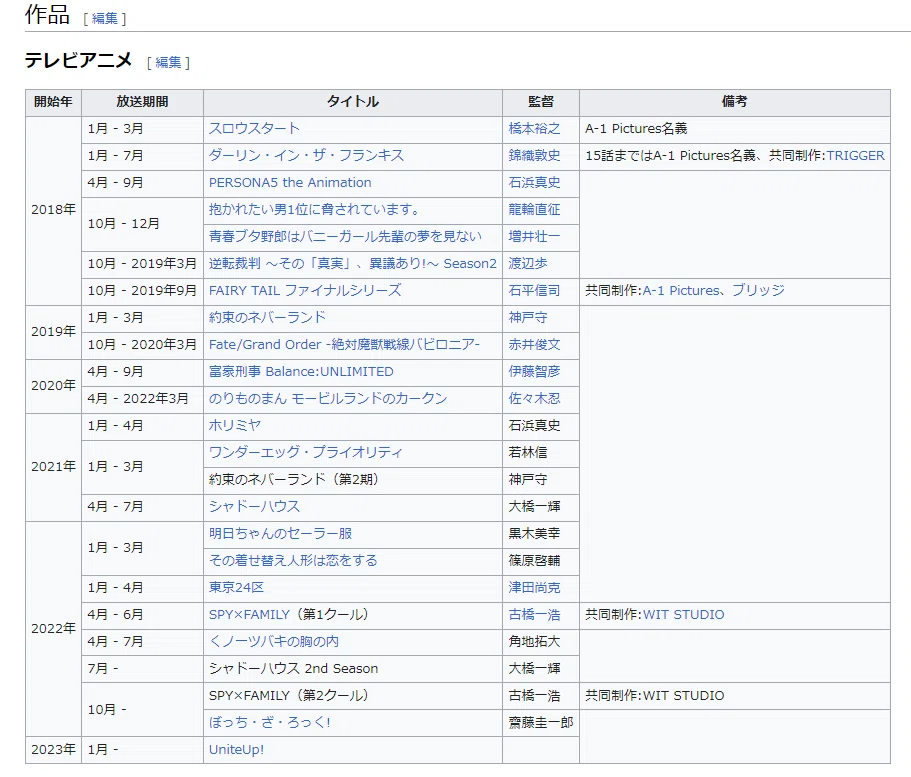Open のりものまん モービルランドのカークン link
911x777 pixels.
[x=328, y=399]
